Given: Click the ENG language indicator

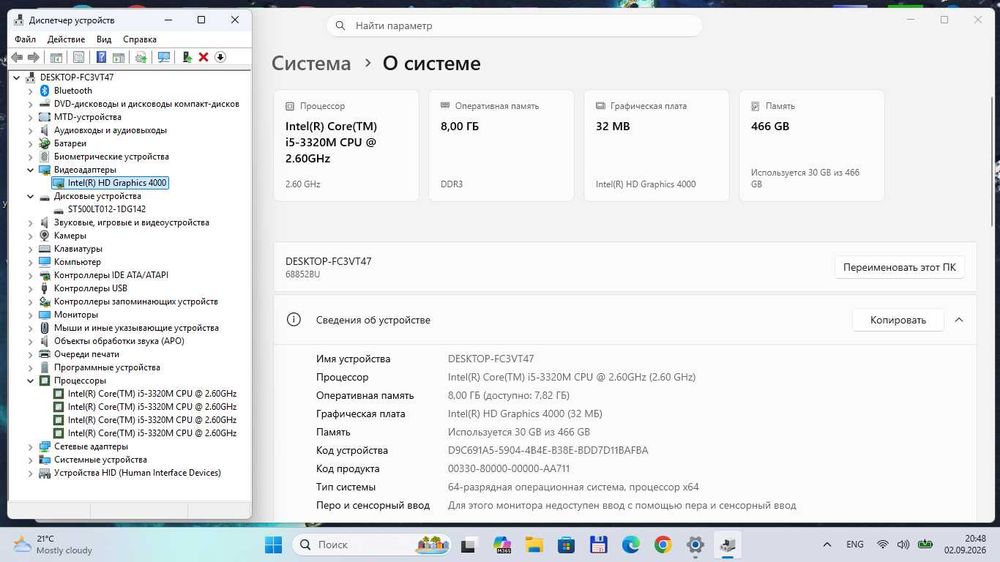Looking at the screenshot, I should click(x=855, y=545).
